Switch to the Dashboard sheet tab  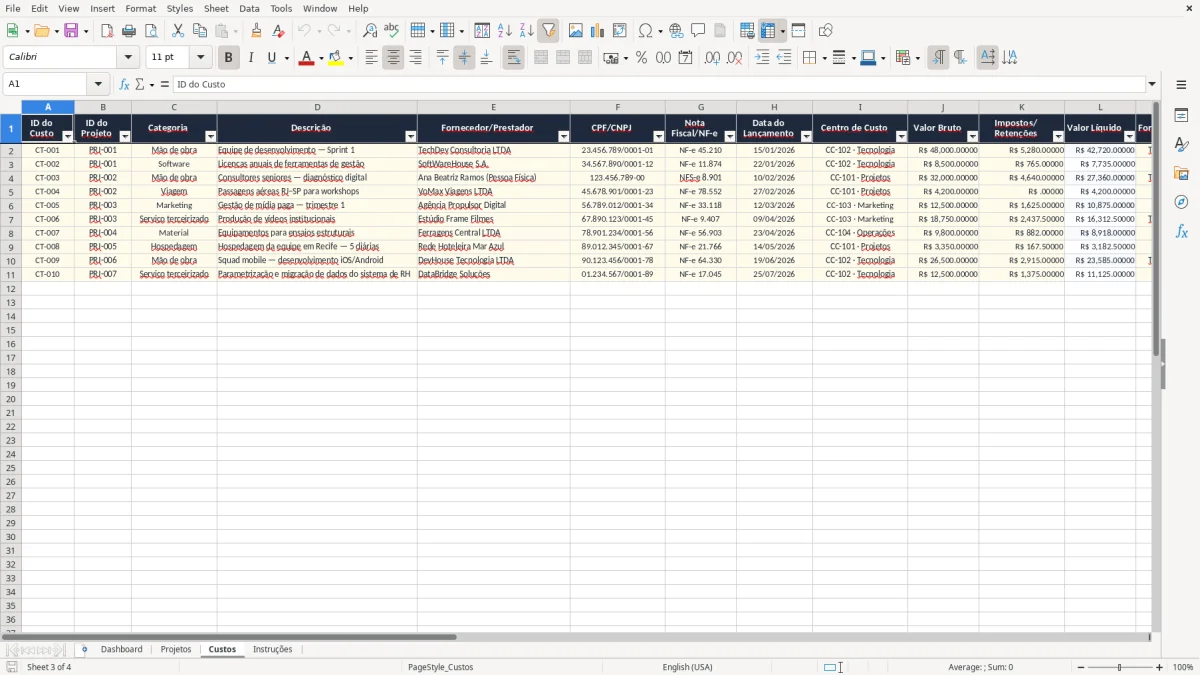click(121, 649)
